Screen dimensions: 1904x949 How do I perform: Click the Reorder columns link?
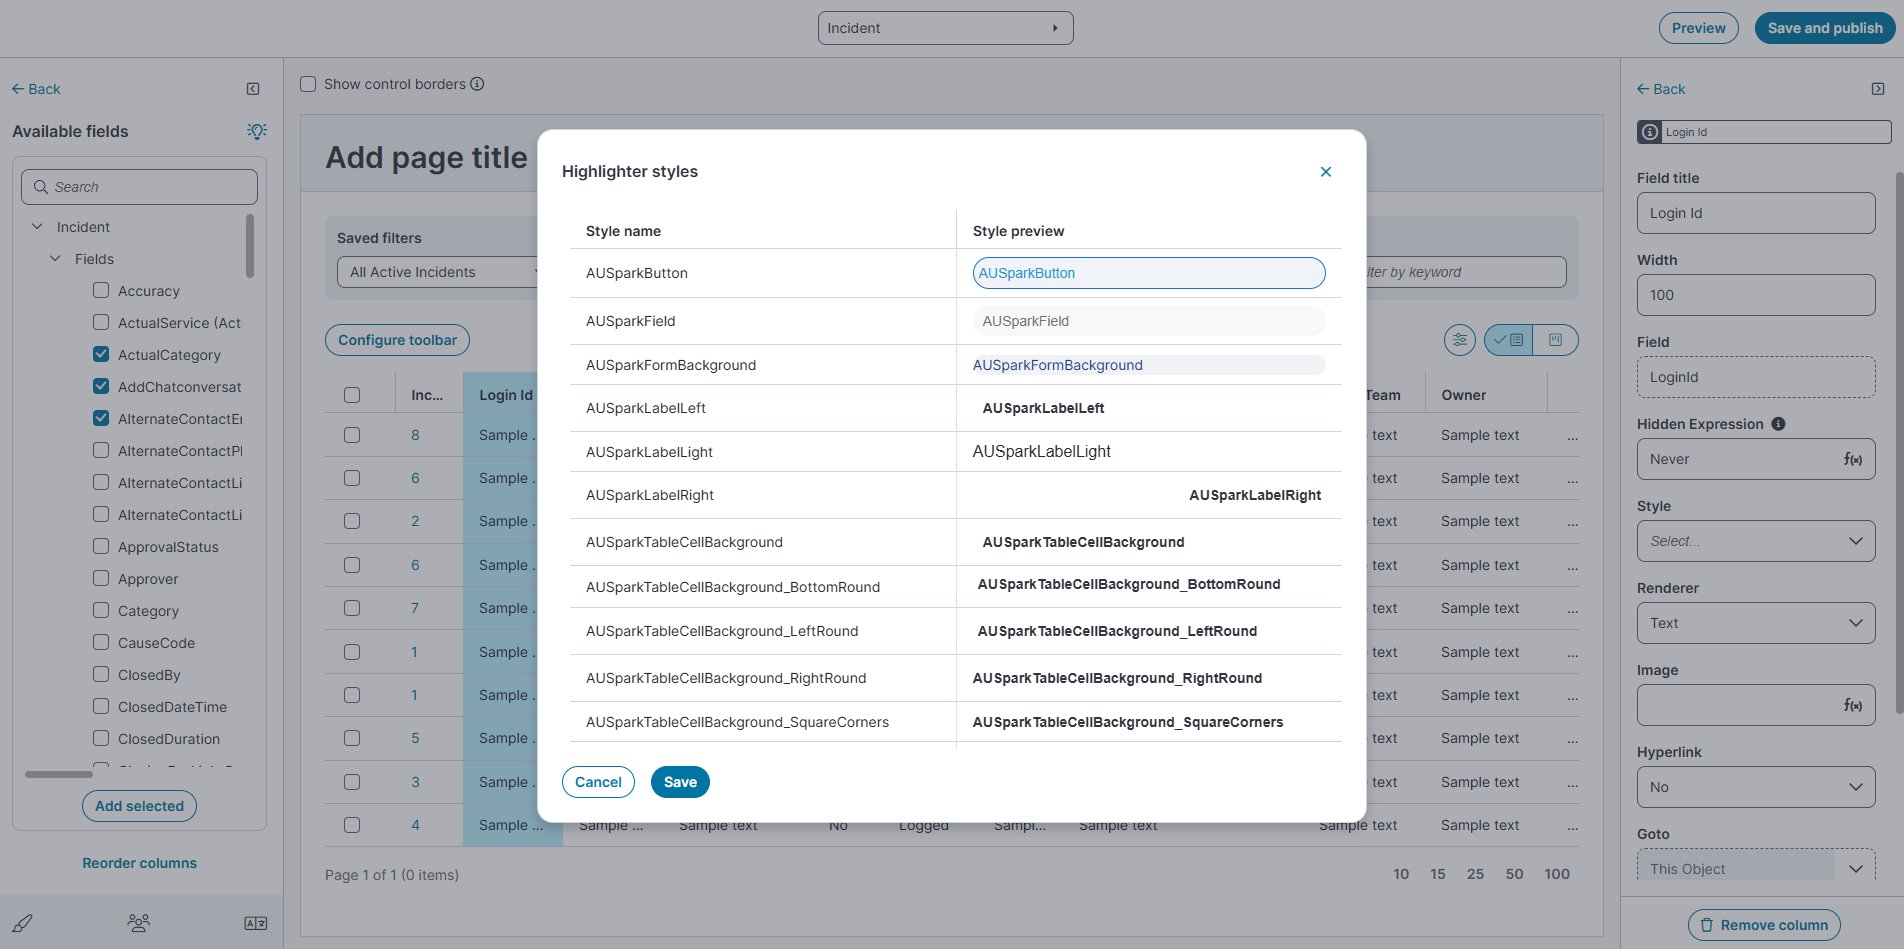click(x=139, y=863)
